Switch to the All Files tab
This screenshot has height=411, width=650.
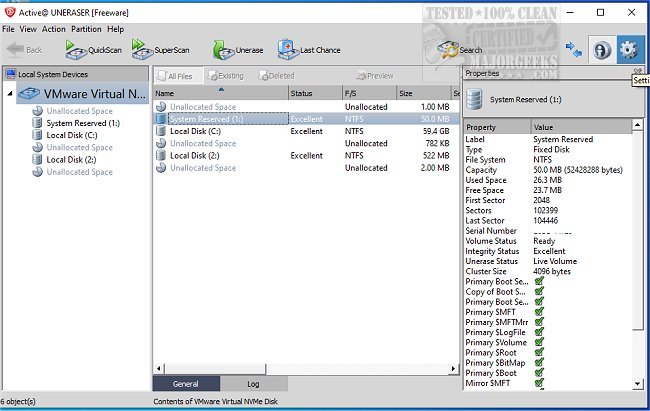[179, 76]
